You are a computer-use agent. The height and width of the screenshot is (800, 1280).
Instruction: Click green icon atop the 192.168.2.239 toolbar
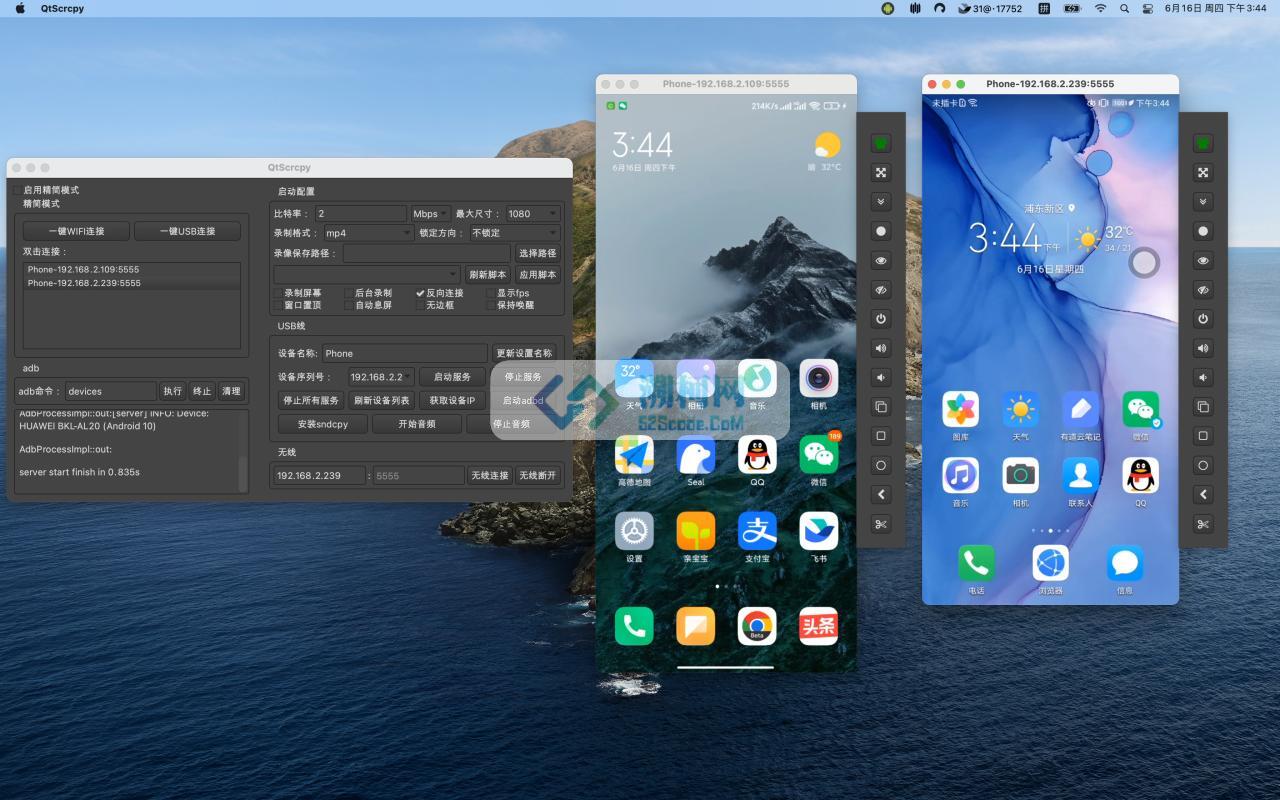1203,143
